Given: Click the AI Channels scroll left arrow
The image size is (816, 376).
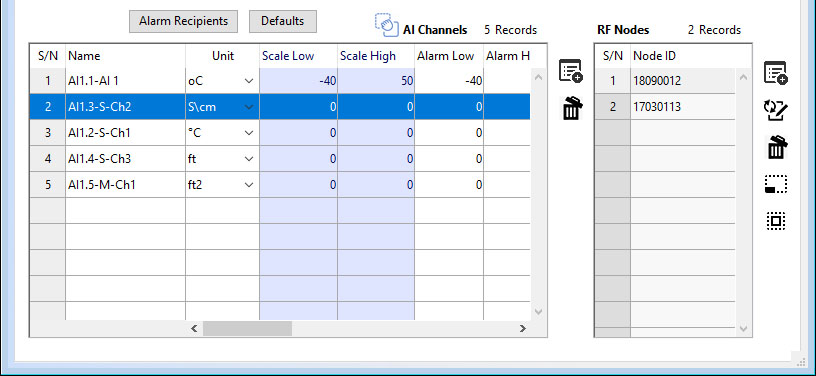Looking at the screenshot, I should [x=194, y=328].
